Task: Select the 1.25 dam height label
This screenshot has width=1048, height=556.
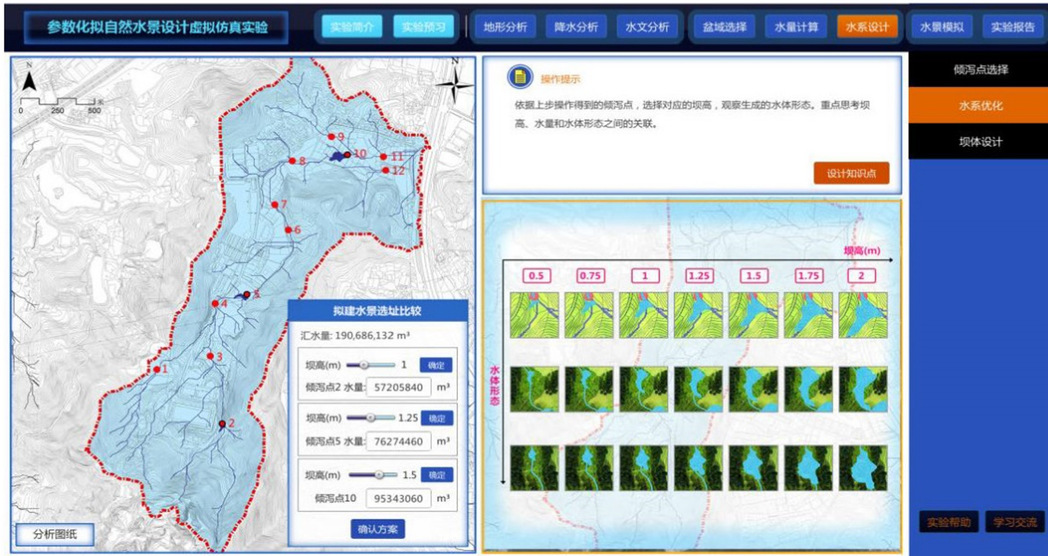Action: (699, 275)
